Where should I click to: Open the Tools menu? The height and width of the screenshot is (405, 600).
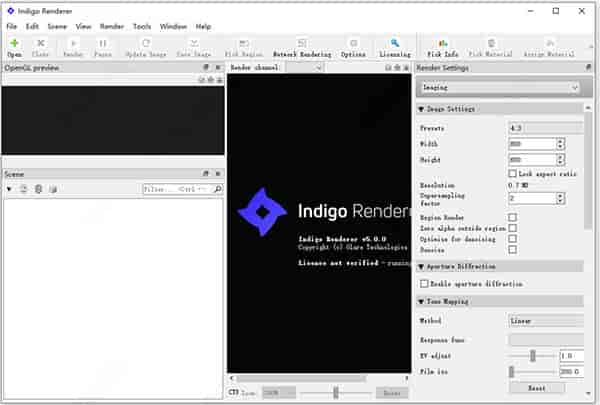pyautogui.click(x=142, y=25)
